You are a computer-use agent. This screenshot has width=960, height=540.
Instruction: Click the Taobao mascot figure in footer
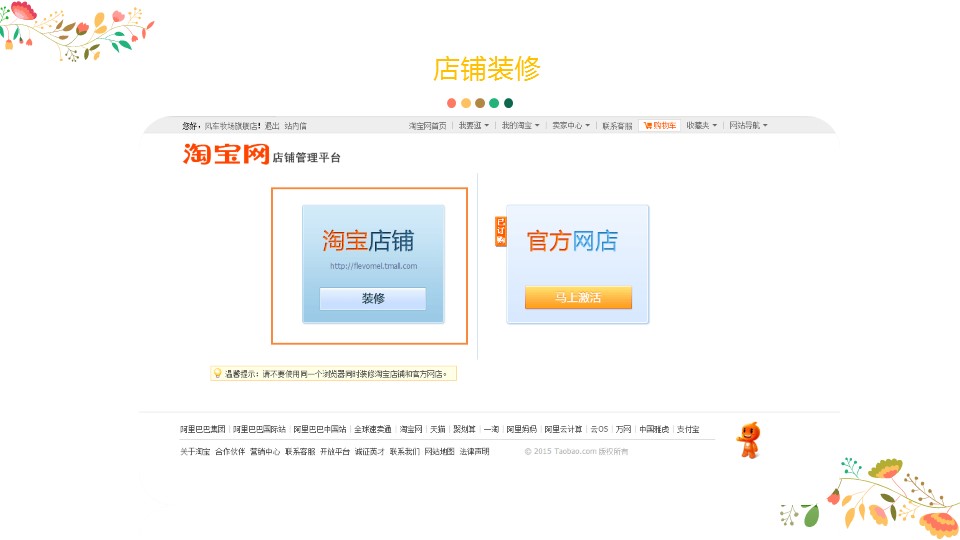(748, 440)
